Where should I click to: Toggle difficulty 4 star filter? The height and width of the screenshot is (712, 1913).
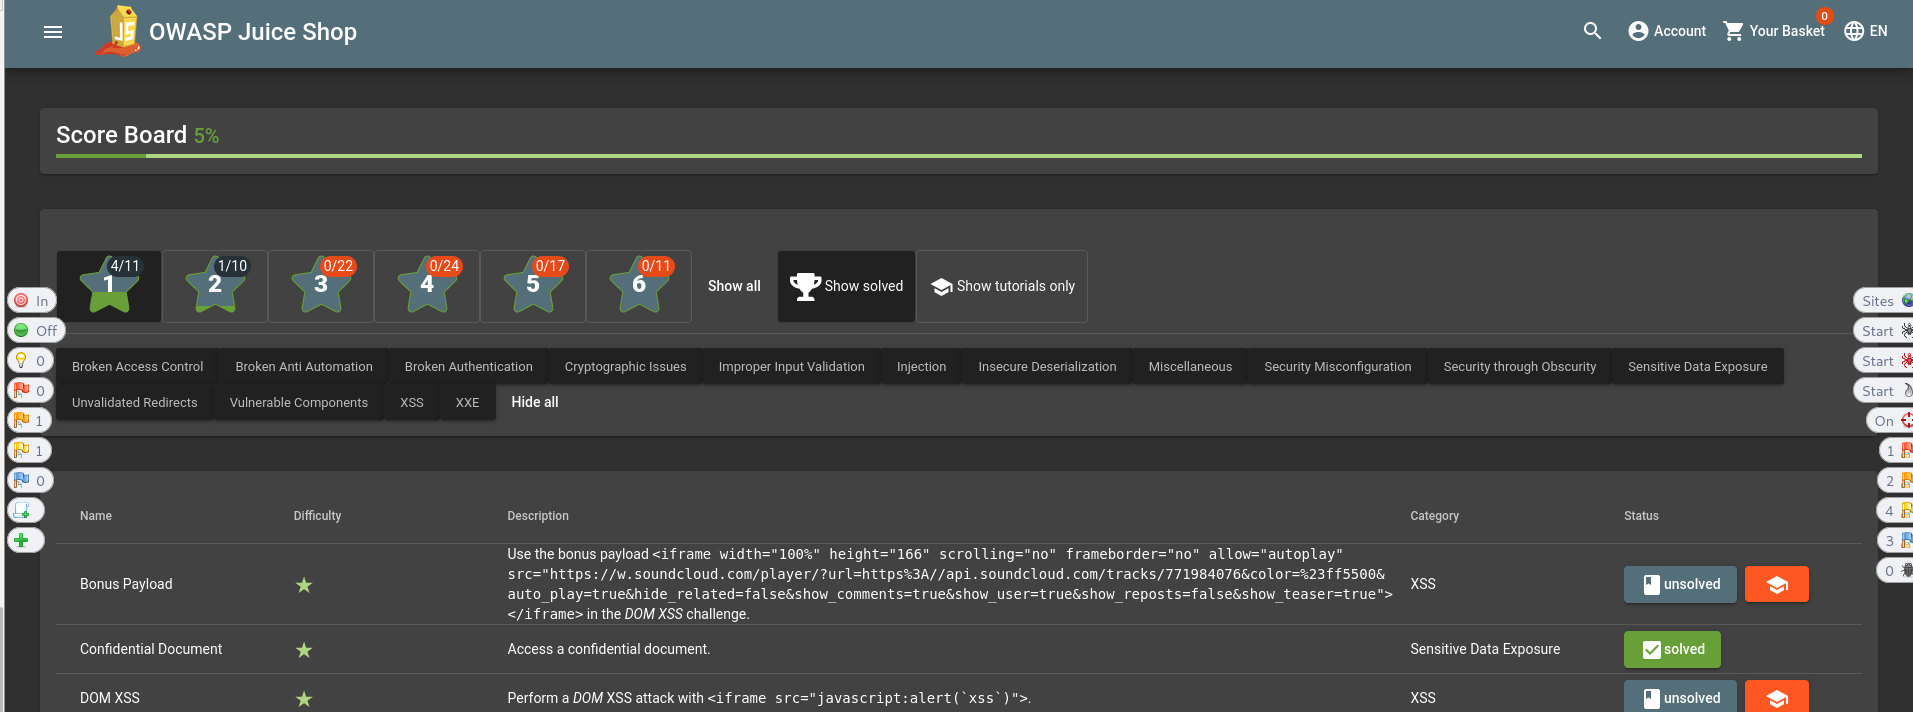(x=427, y=286)
